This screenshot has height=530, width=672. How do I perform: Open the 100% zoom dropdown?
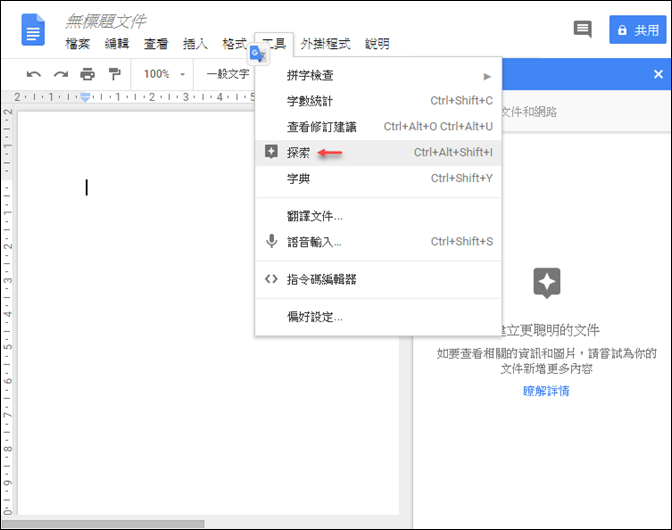[x=164, y=74]
